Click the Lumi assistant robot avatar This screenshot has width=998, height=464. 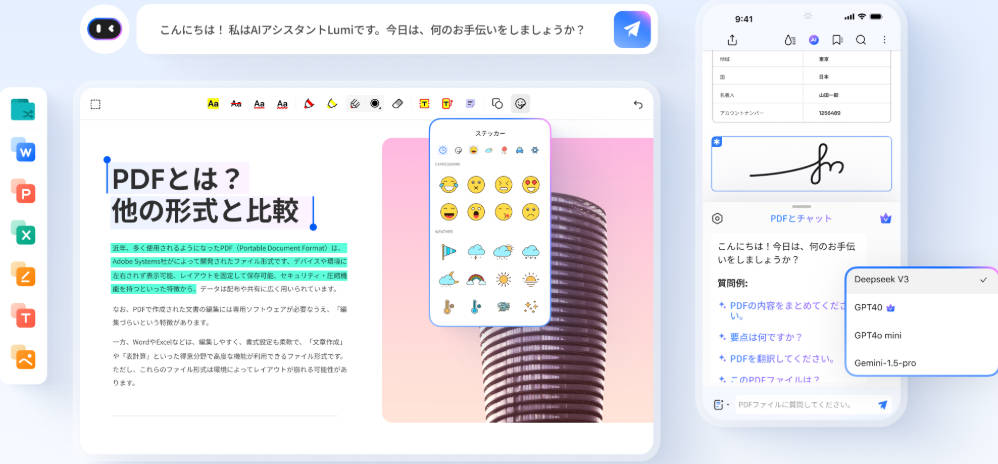(x=104, y=29)
